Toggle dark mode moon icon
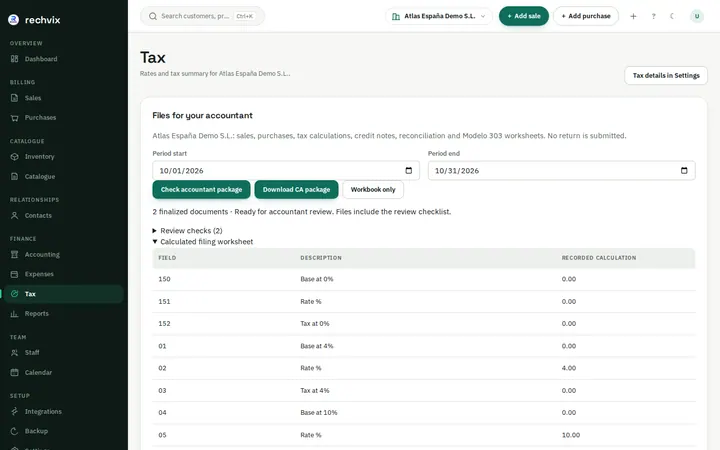This screenshot has width=720, height=450. (x=673, y=16)
